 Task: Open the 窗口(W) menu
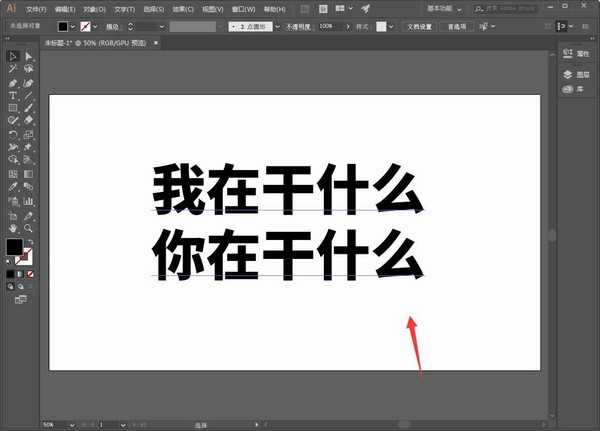[243, 9]
